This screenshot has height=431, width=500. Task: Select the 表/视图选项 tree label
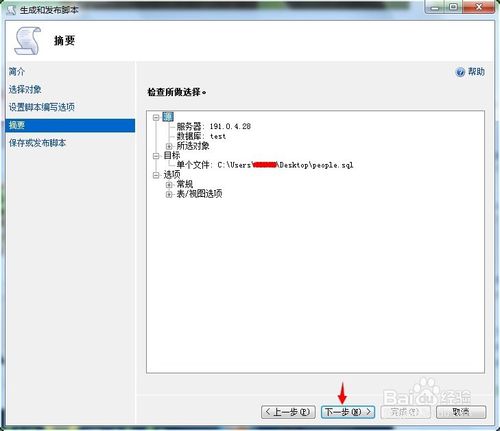(x=199, y=194)
